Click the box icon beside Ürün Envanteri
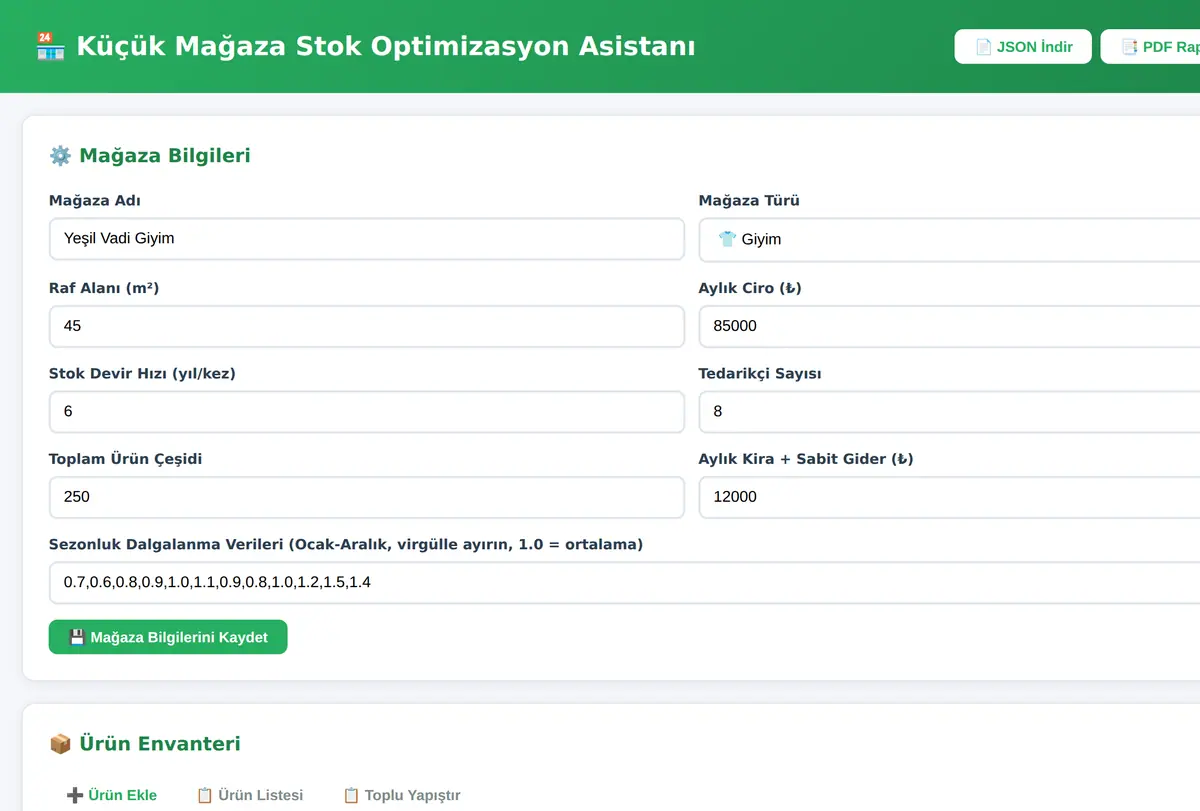The width and height of the screenshot is (1200, 811). (60, 744)
